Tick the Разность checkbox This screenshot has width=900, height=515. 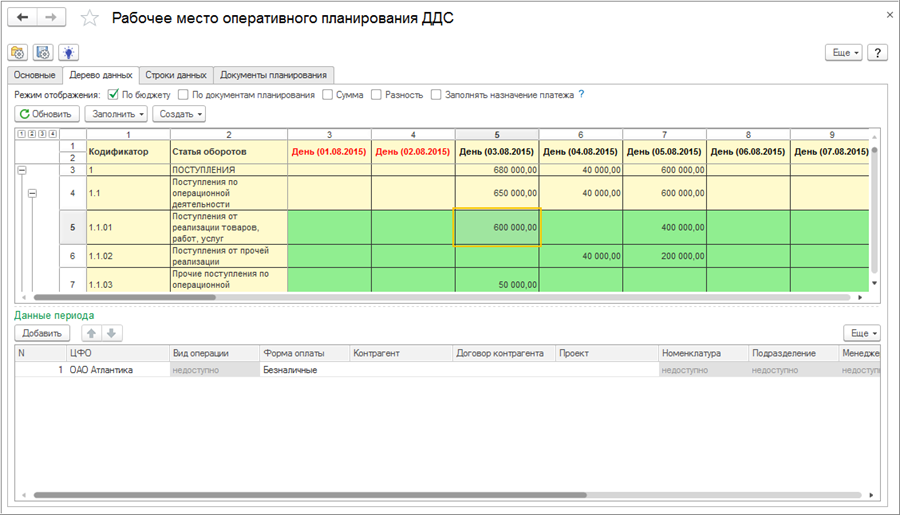(x=376, y=95)
